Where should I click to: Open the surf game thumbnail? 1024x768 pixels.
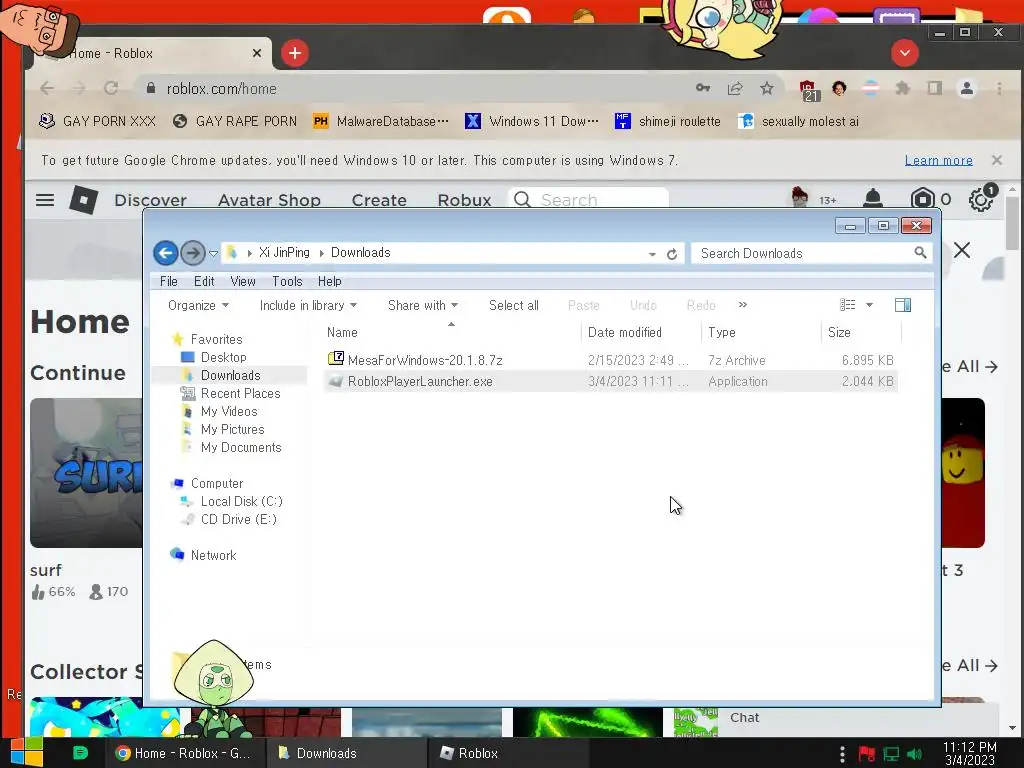pyautogui.click(x=86, y=473)
